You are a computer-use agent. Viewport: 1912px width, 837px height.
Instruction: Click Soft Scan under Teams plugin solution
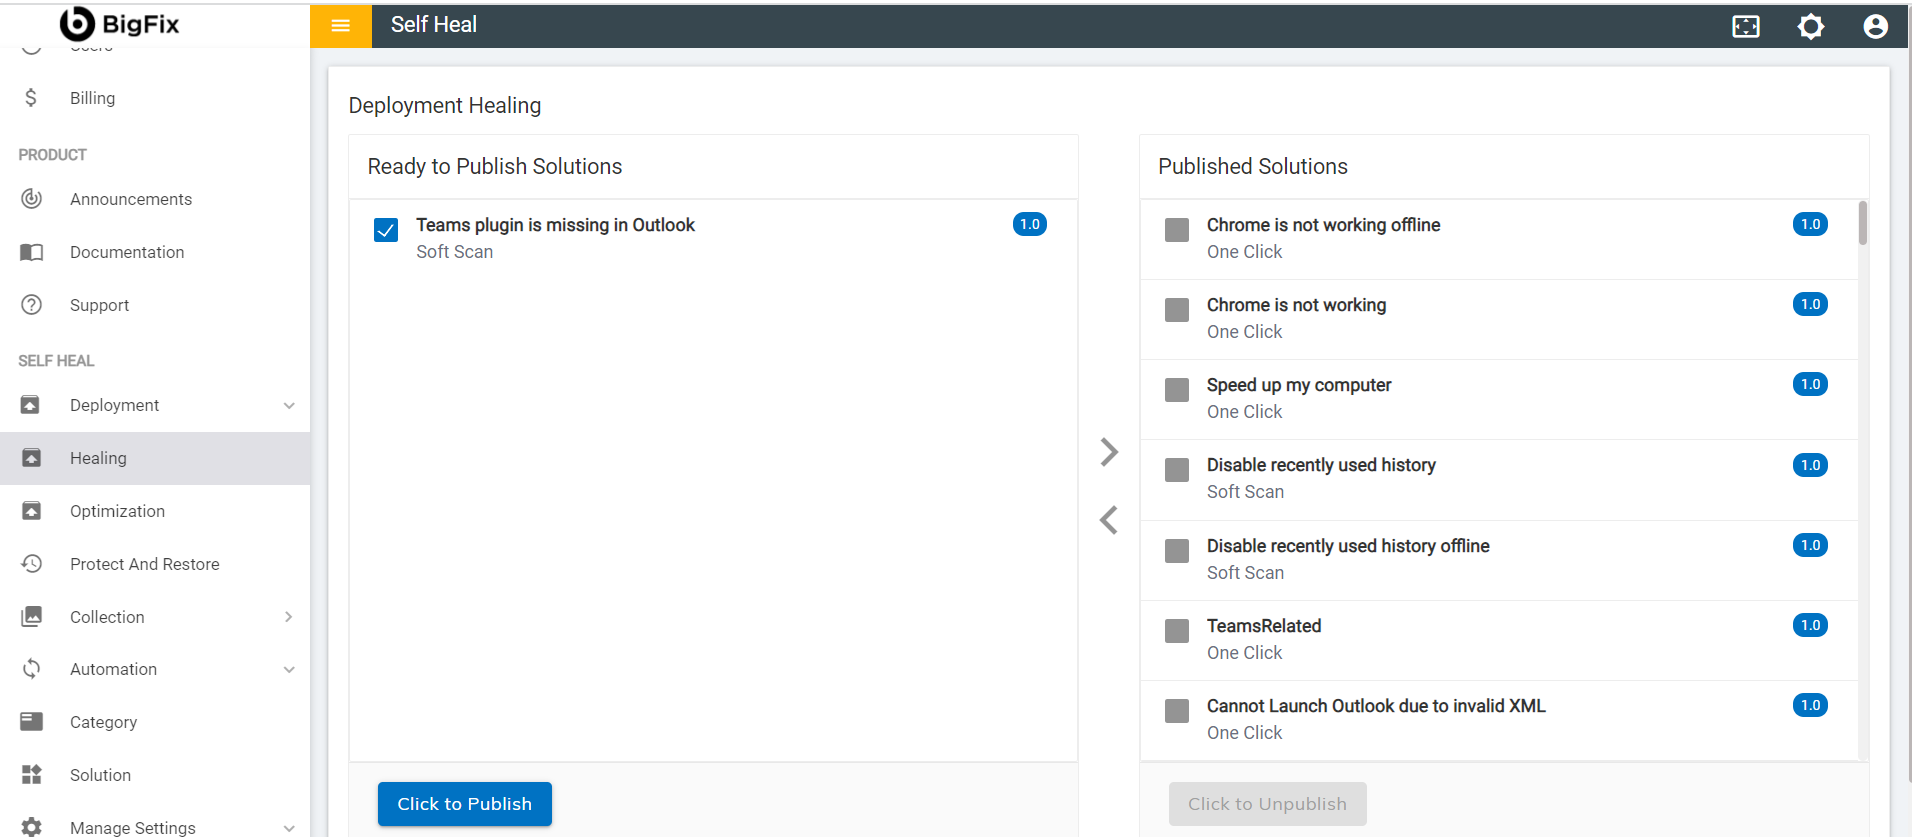click(x=455, y=252)
